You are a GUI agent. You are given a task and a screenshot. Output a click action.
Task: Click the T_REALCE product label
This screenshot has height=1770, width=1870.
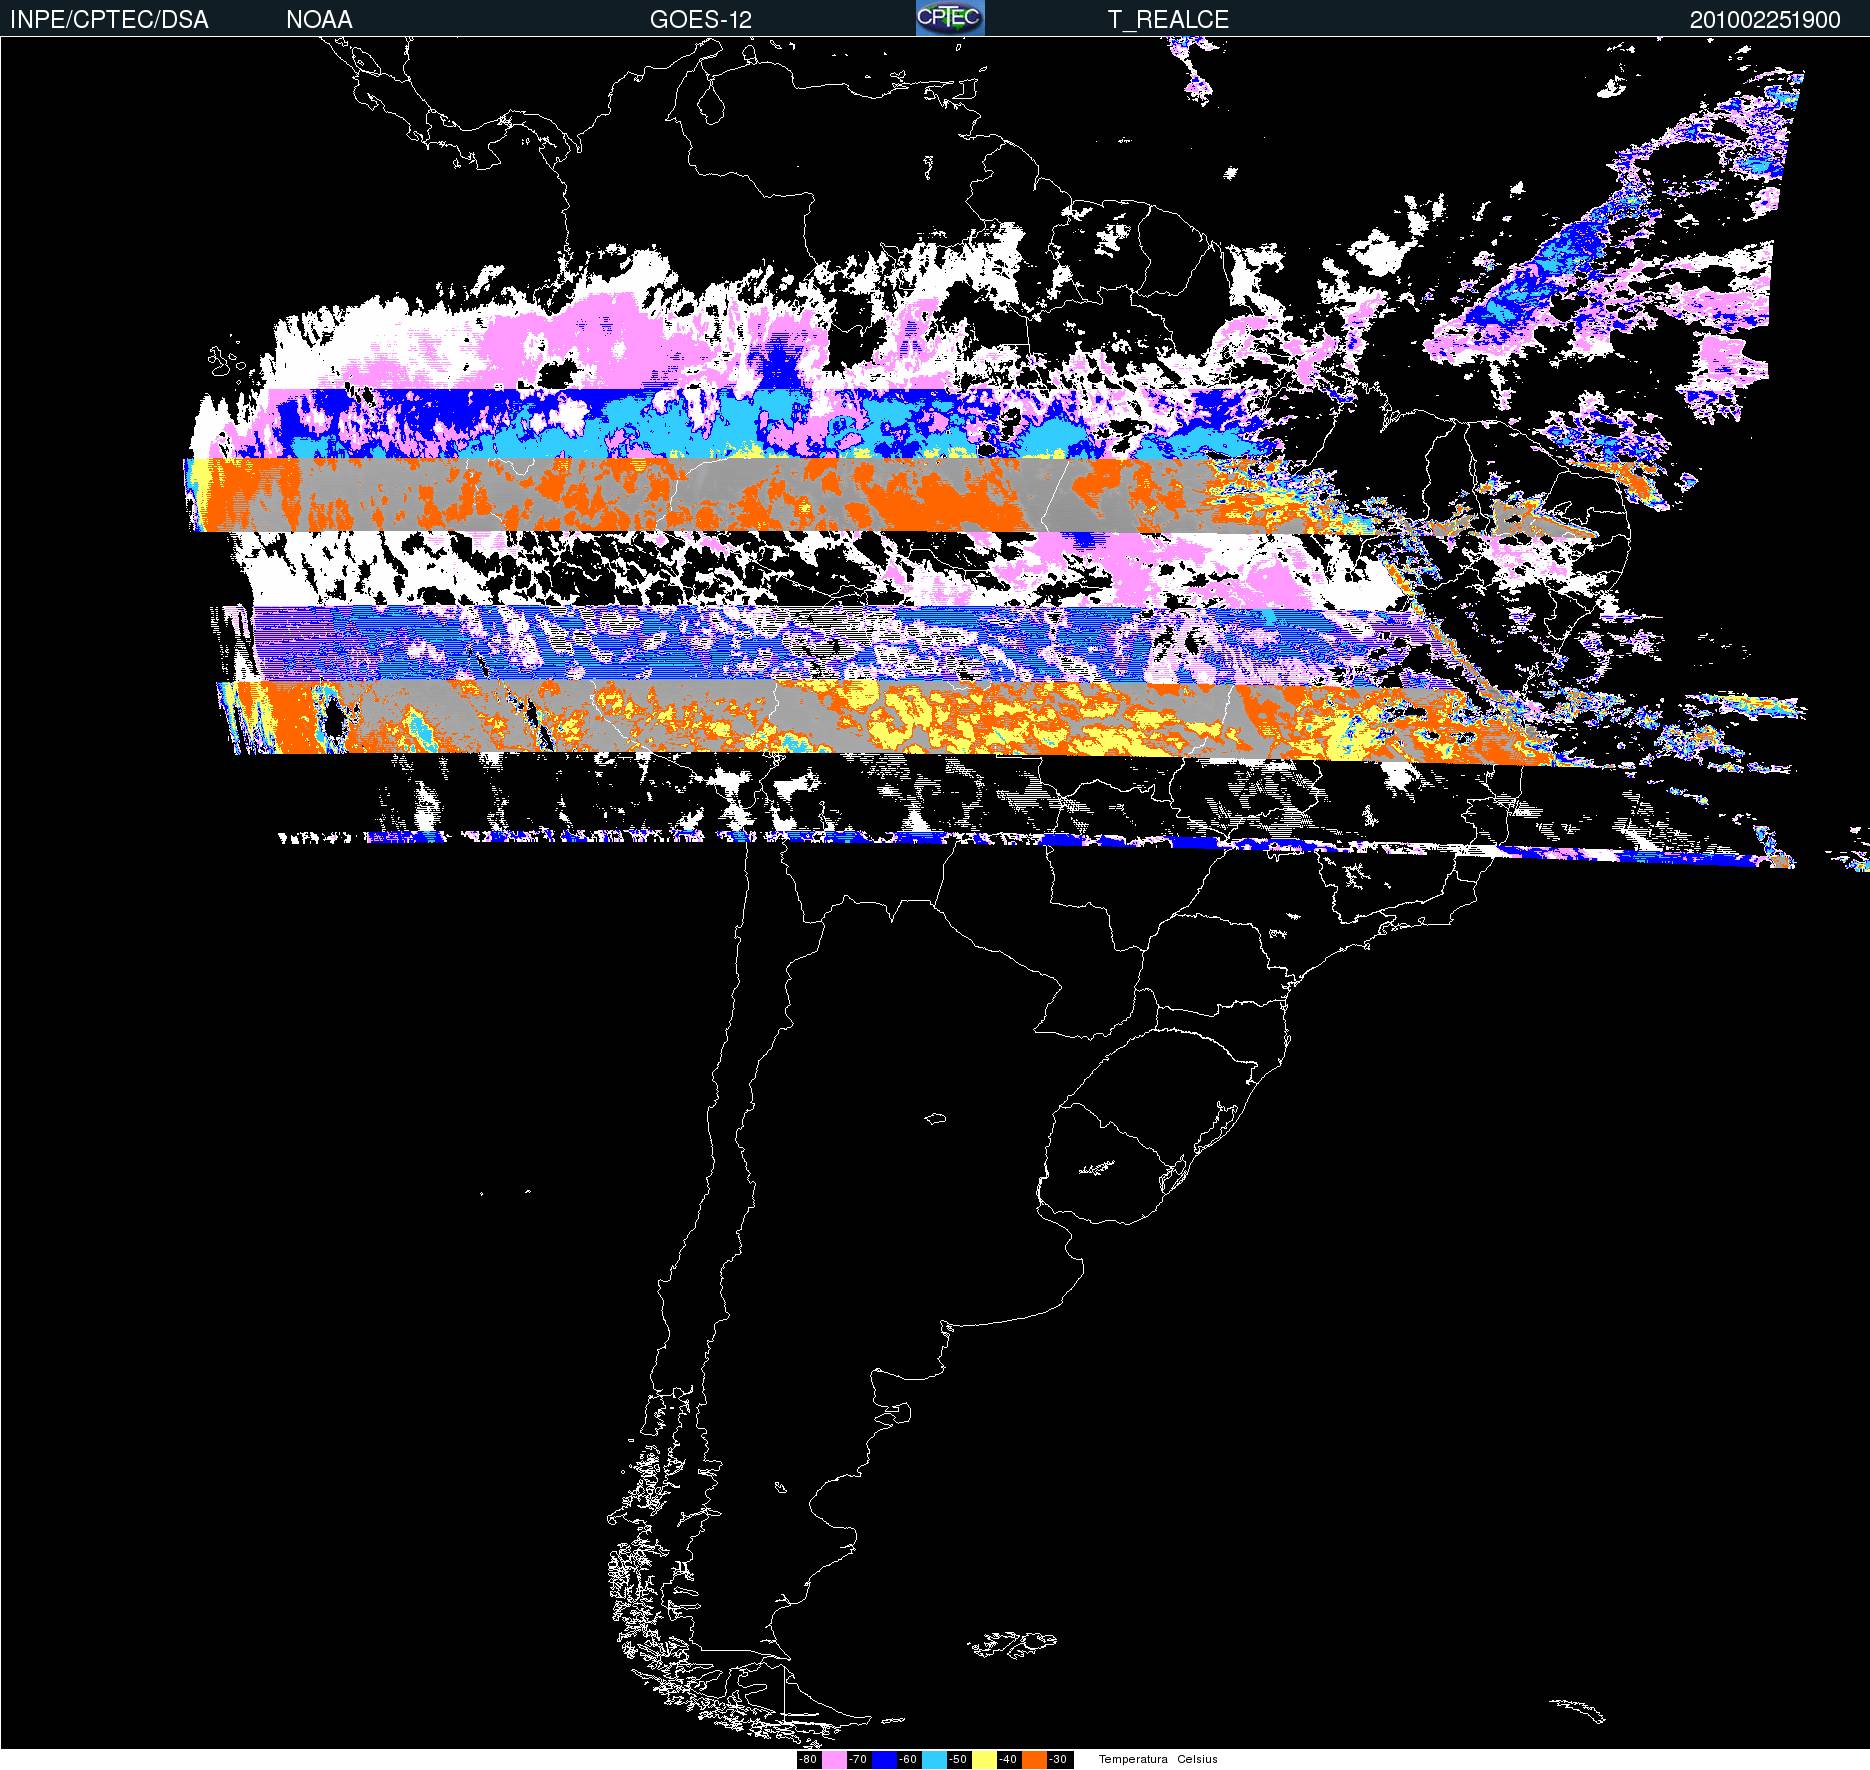(1168, 20)
